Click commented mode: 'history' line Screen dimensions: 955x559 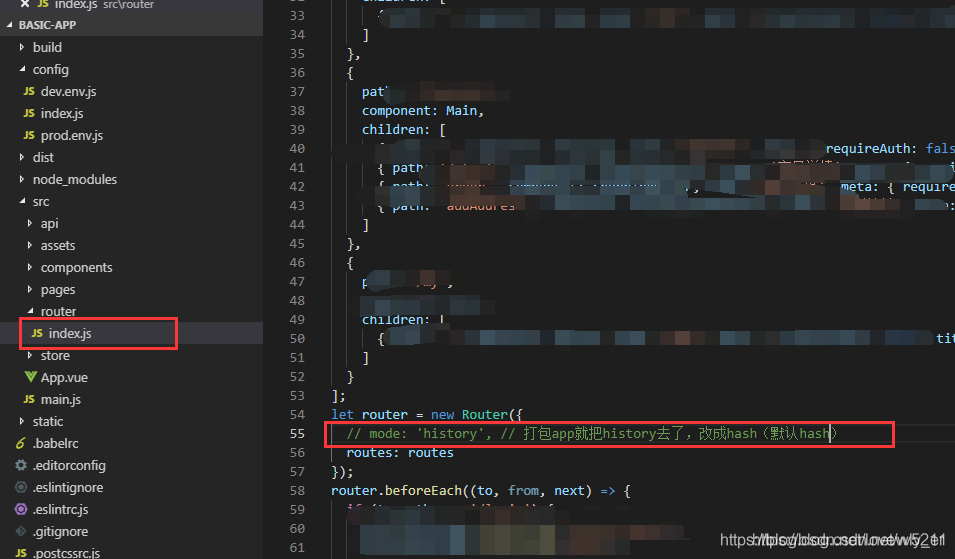click(591, 433)
